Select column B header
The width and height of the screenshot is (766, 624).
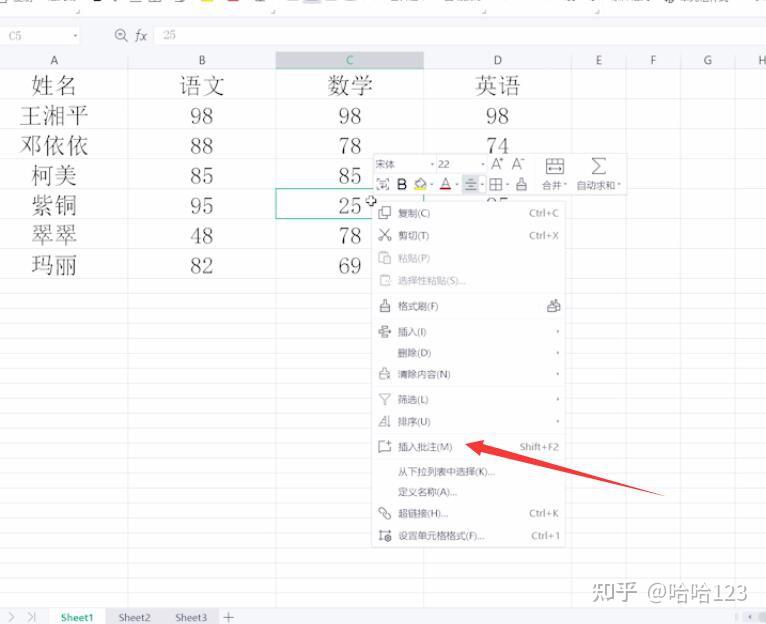[202, 60]
